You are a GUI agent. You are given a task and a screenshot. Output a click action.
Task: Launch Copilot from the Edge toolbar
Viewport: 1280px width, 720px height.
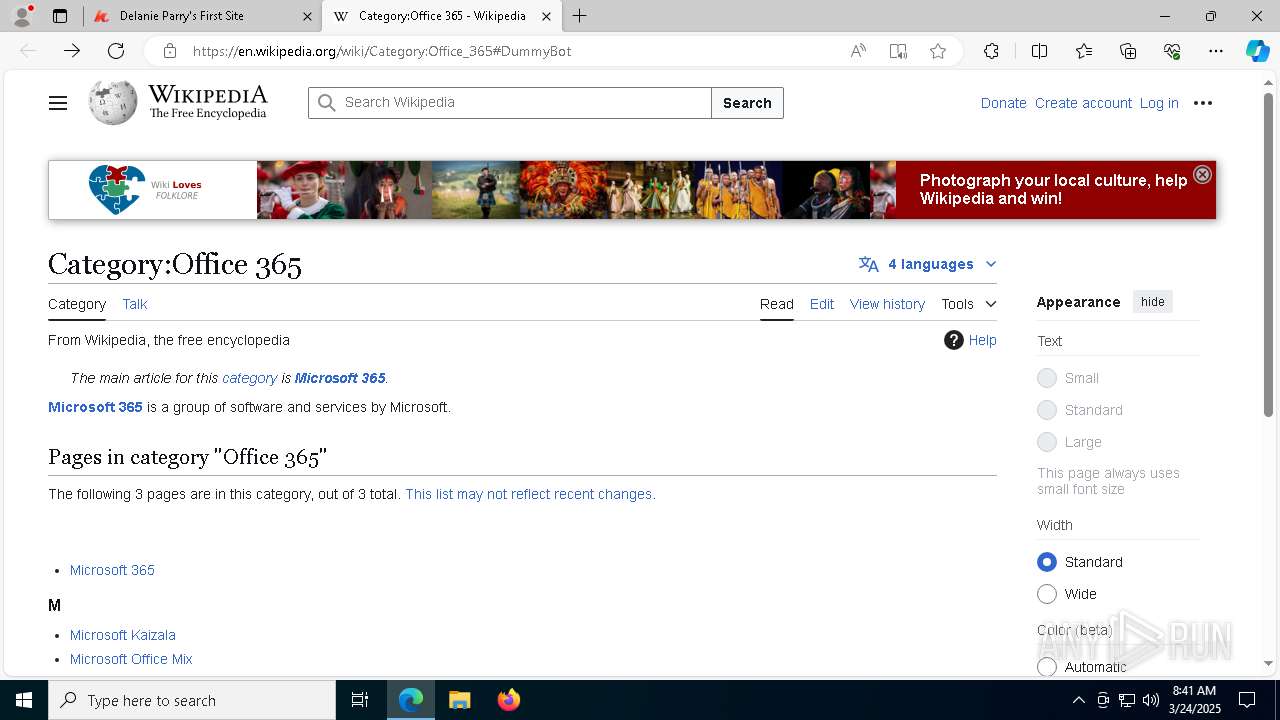(1257, 51)
